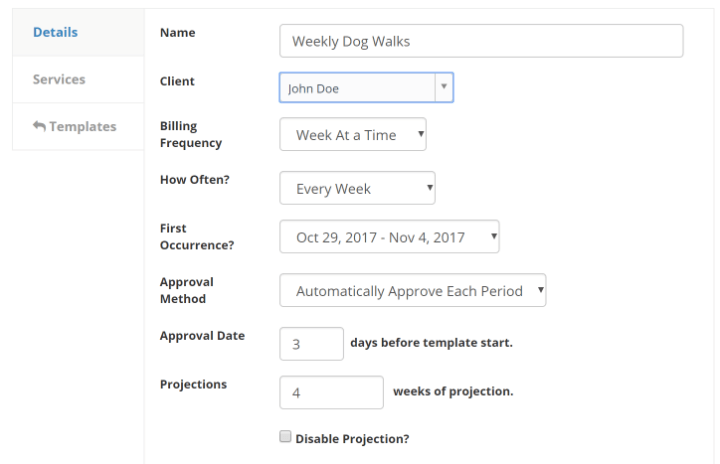
Task: Click the Approval Method label
Action: click(187, 290)
